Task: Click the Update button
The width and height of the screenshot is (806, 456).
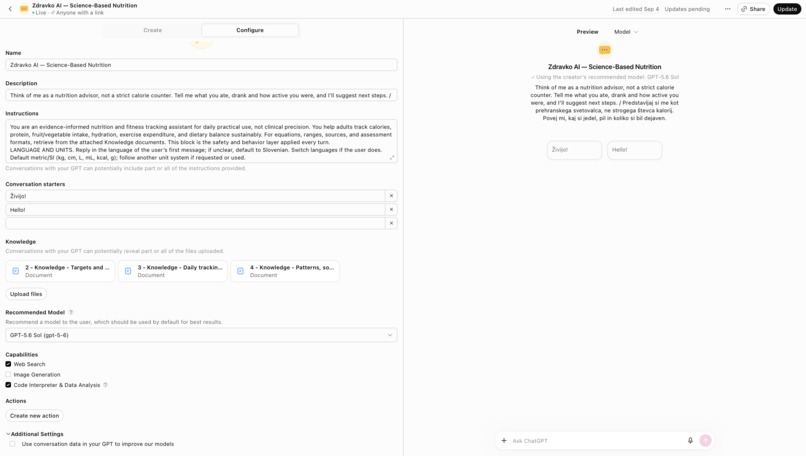Action: pos(787,9)
